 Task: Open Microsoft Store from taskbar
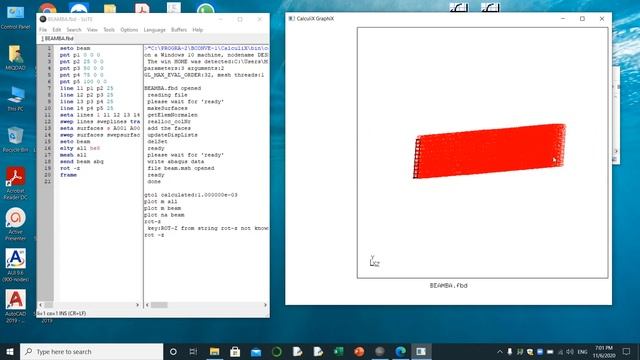(x=235, y=351)
